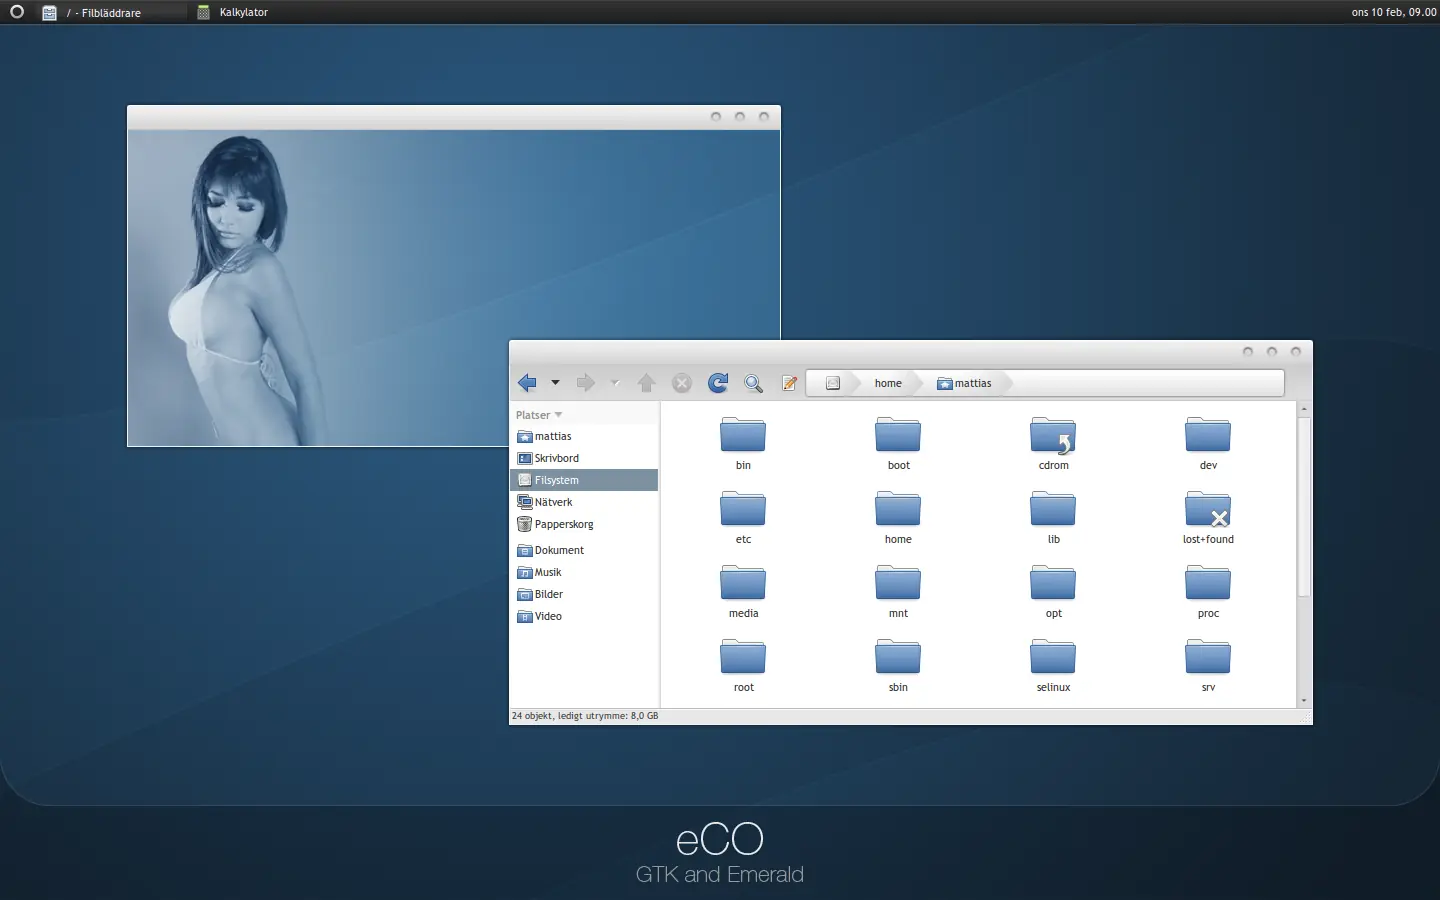The image size is (1440, 900).
Task: Click the root filesystem path bar button
Action: pyautogui.click(x=832, y=383)
